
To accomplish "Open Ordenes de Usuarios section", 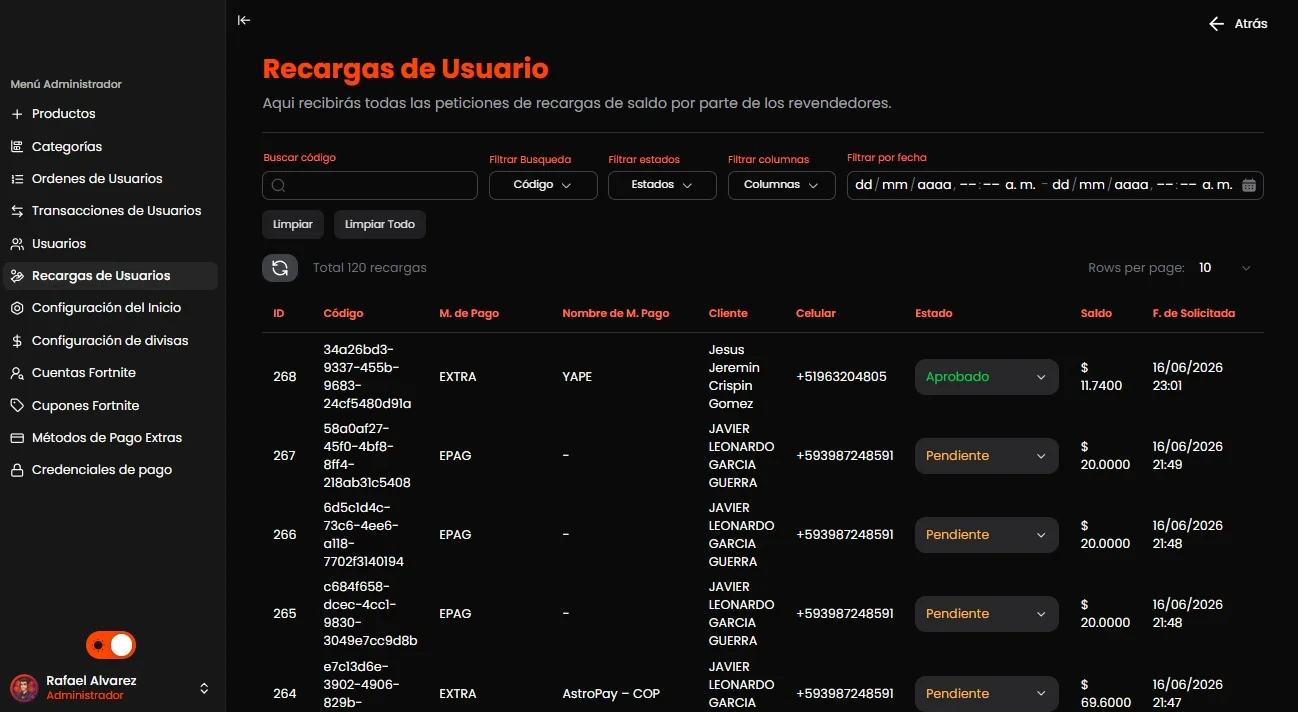I will (109, 179).
